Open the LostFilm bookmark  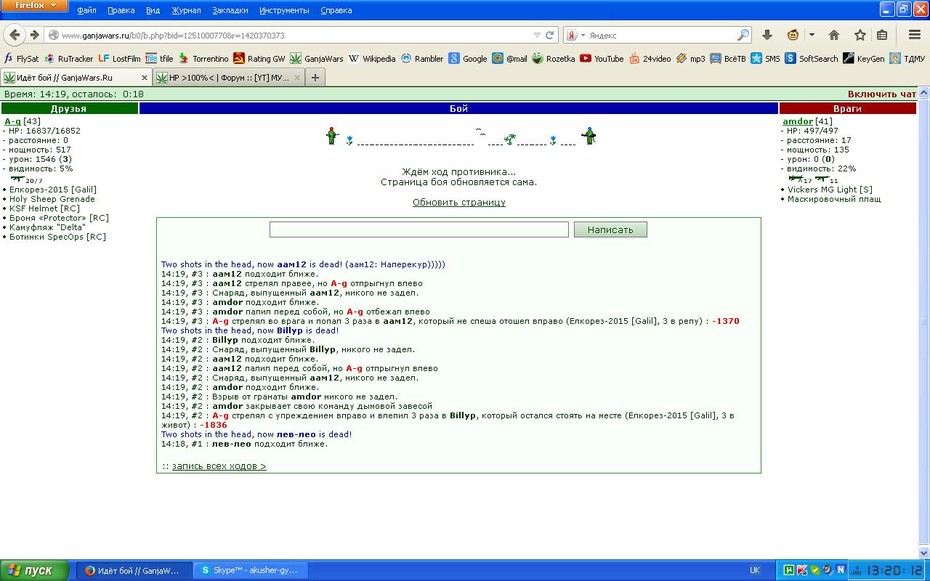[120, 59]
